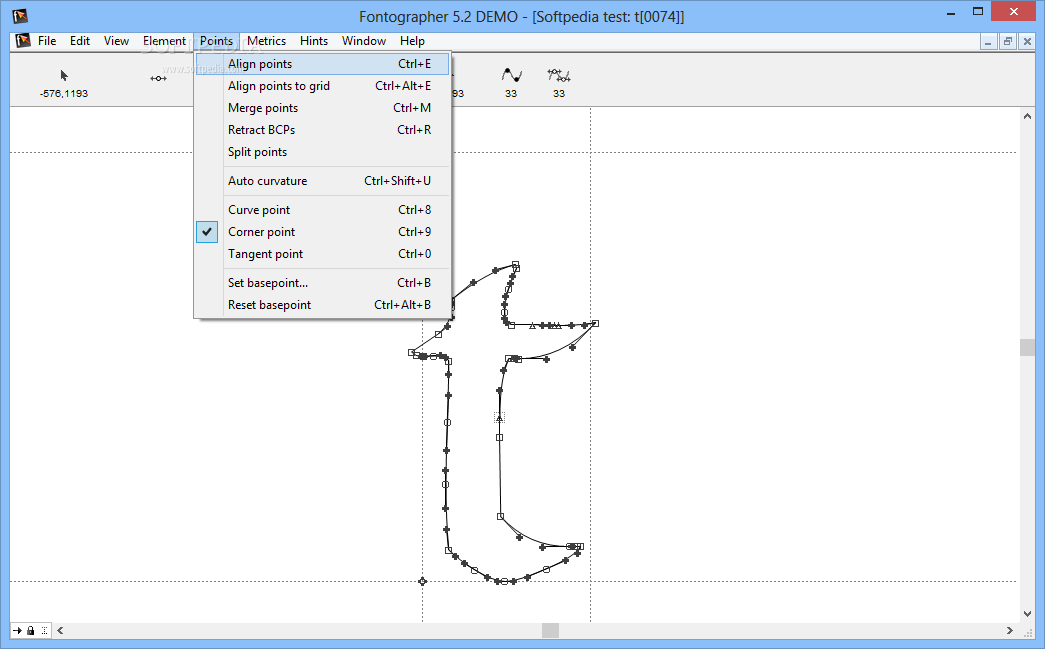Select corner point at top of the t glyph
The width and height of the screenshot is (1045, 649).
515,265
